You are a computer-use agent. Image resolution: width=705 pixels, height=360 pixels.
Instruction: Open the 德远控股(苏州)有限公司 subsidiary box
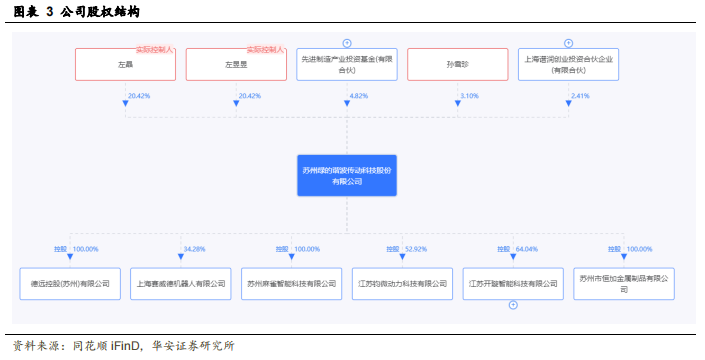click(70, 284)
